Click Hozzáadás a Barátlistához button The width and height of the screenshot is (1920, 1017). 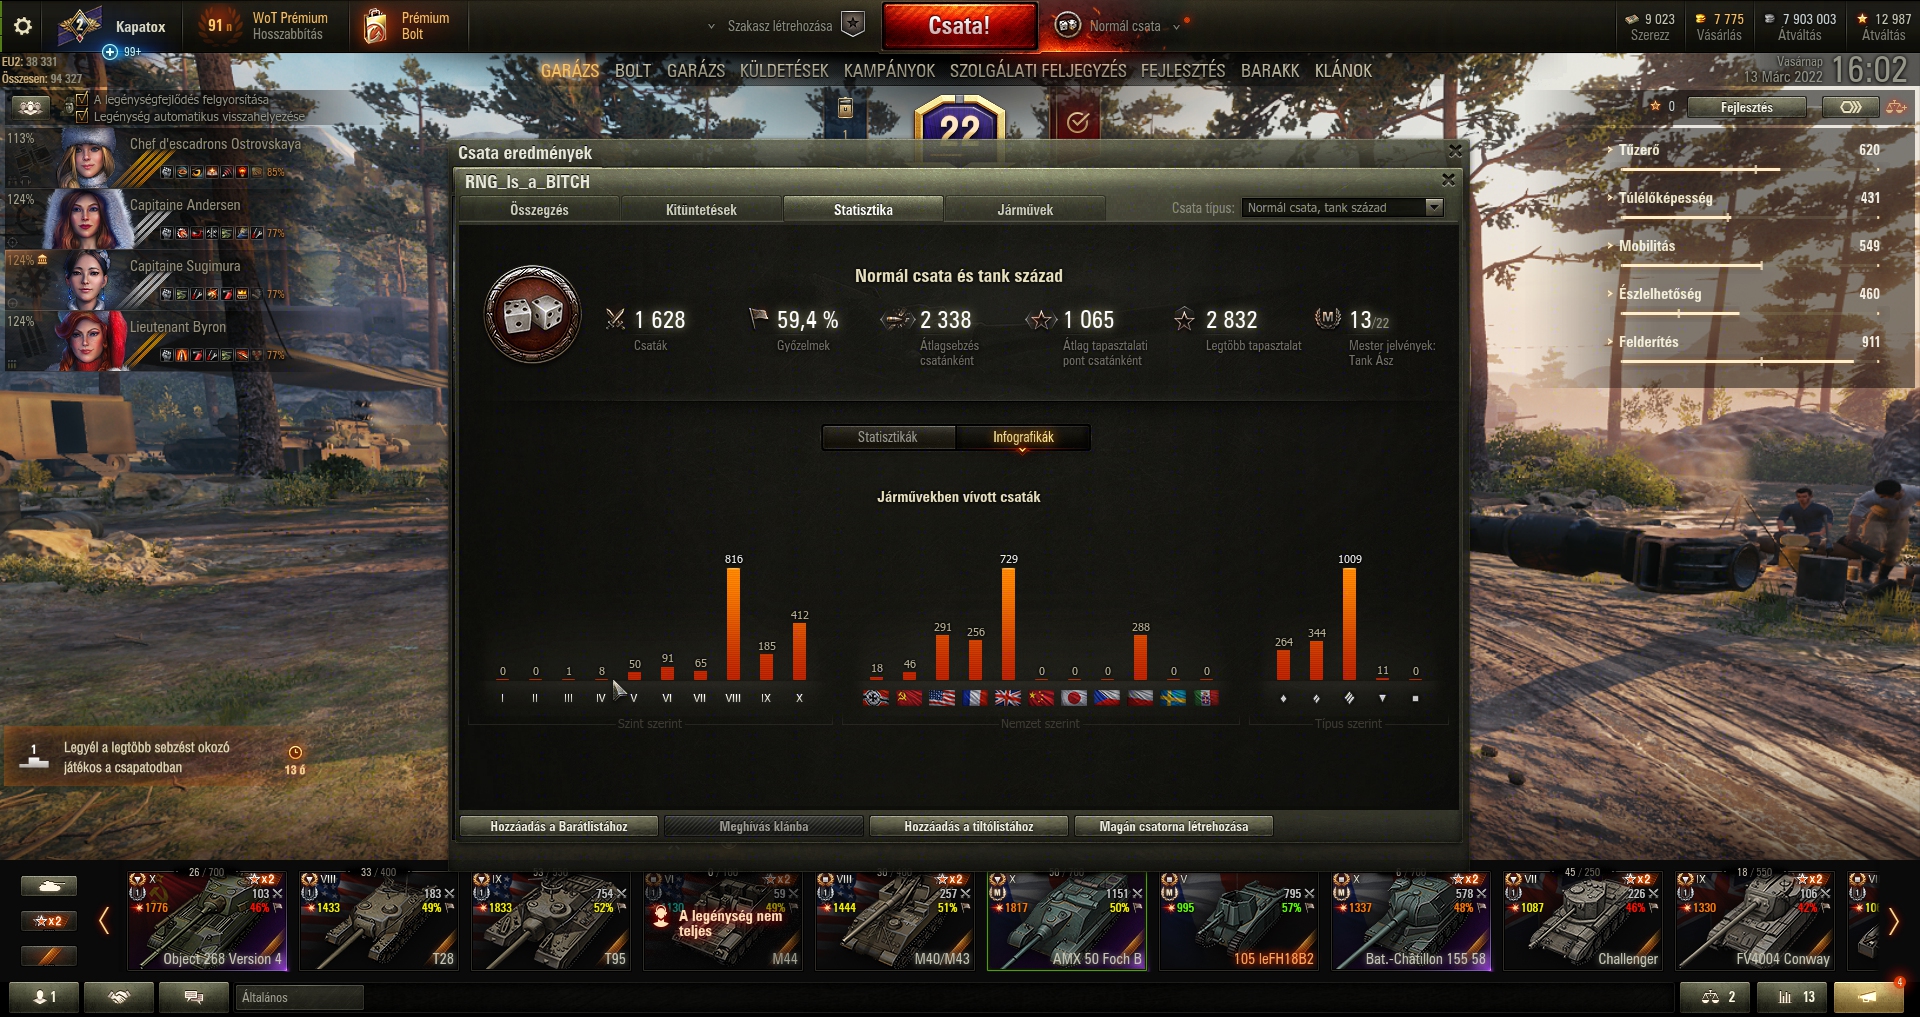click(559, 826)
